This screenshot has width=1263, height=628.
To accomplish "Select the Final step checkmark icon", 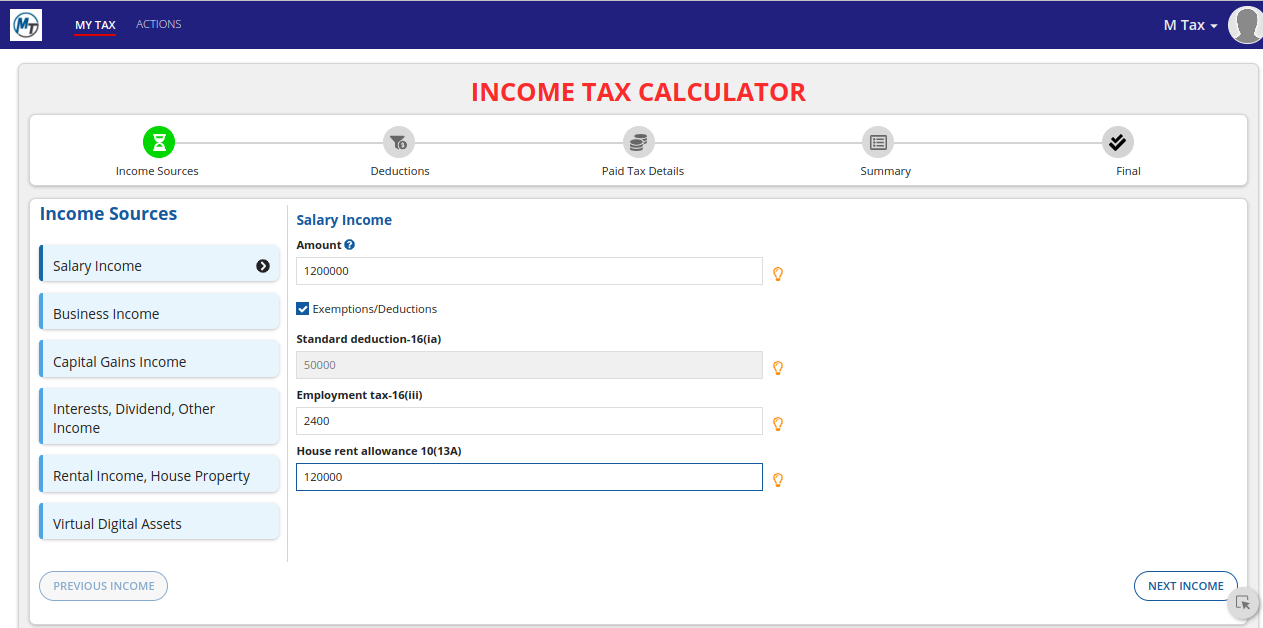I will pyautogui.click(x=1118, y=142).
